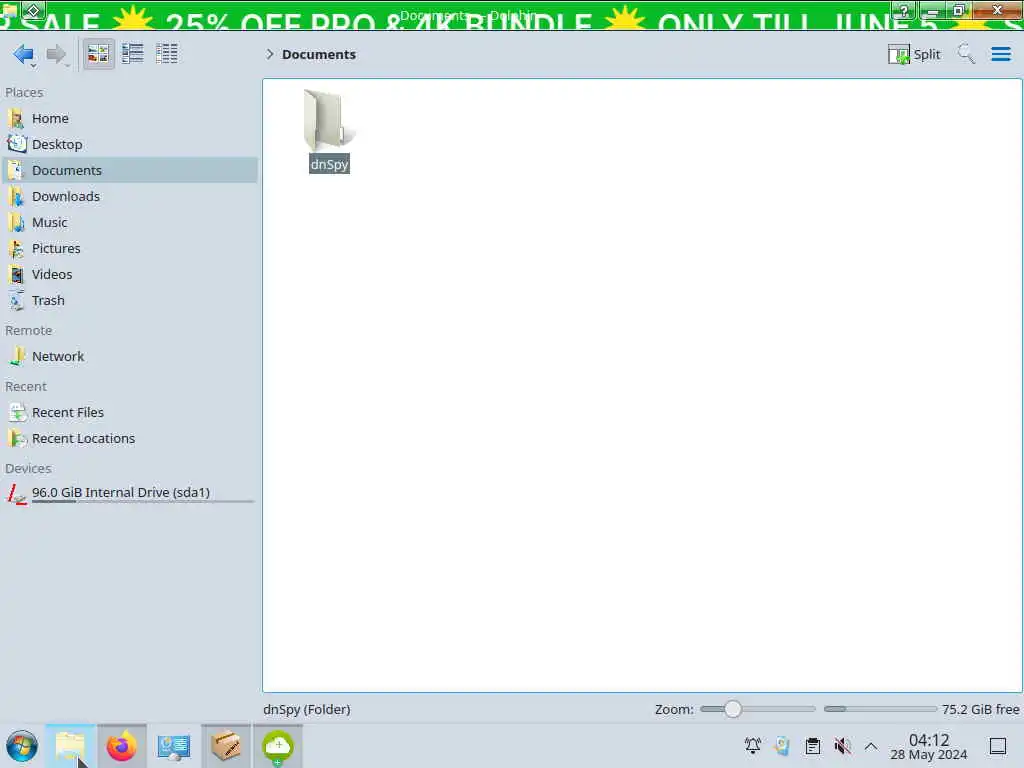This screenshot has width=1024, height=768.
Task: Go back with the blue arrow
Action: 24,54
